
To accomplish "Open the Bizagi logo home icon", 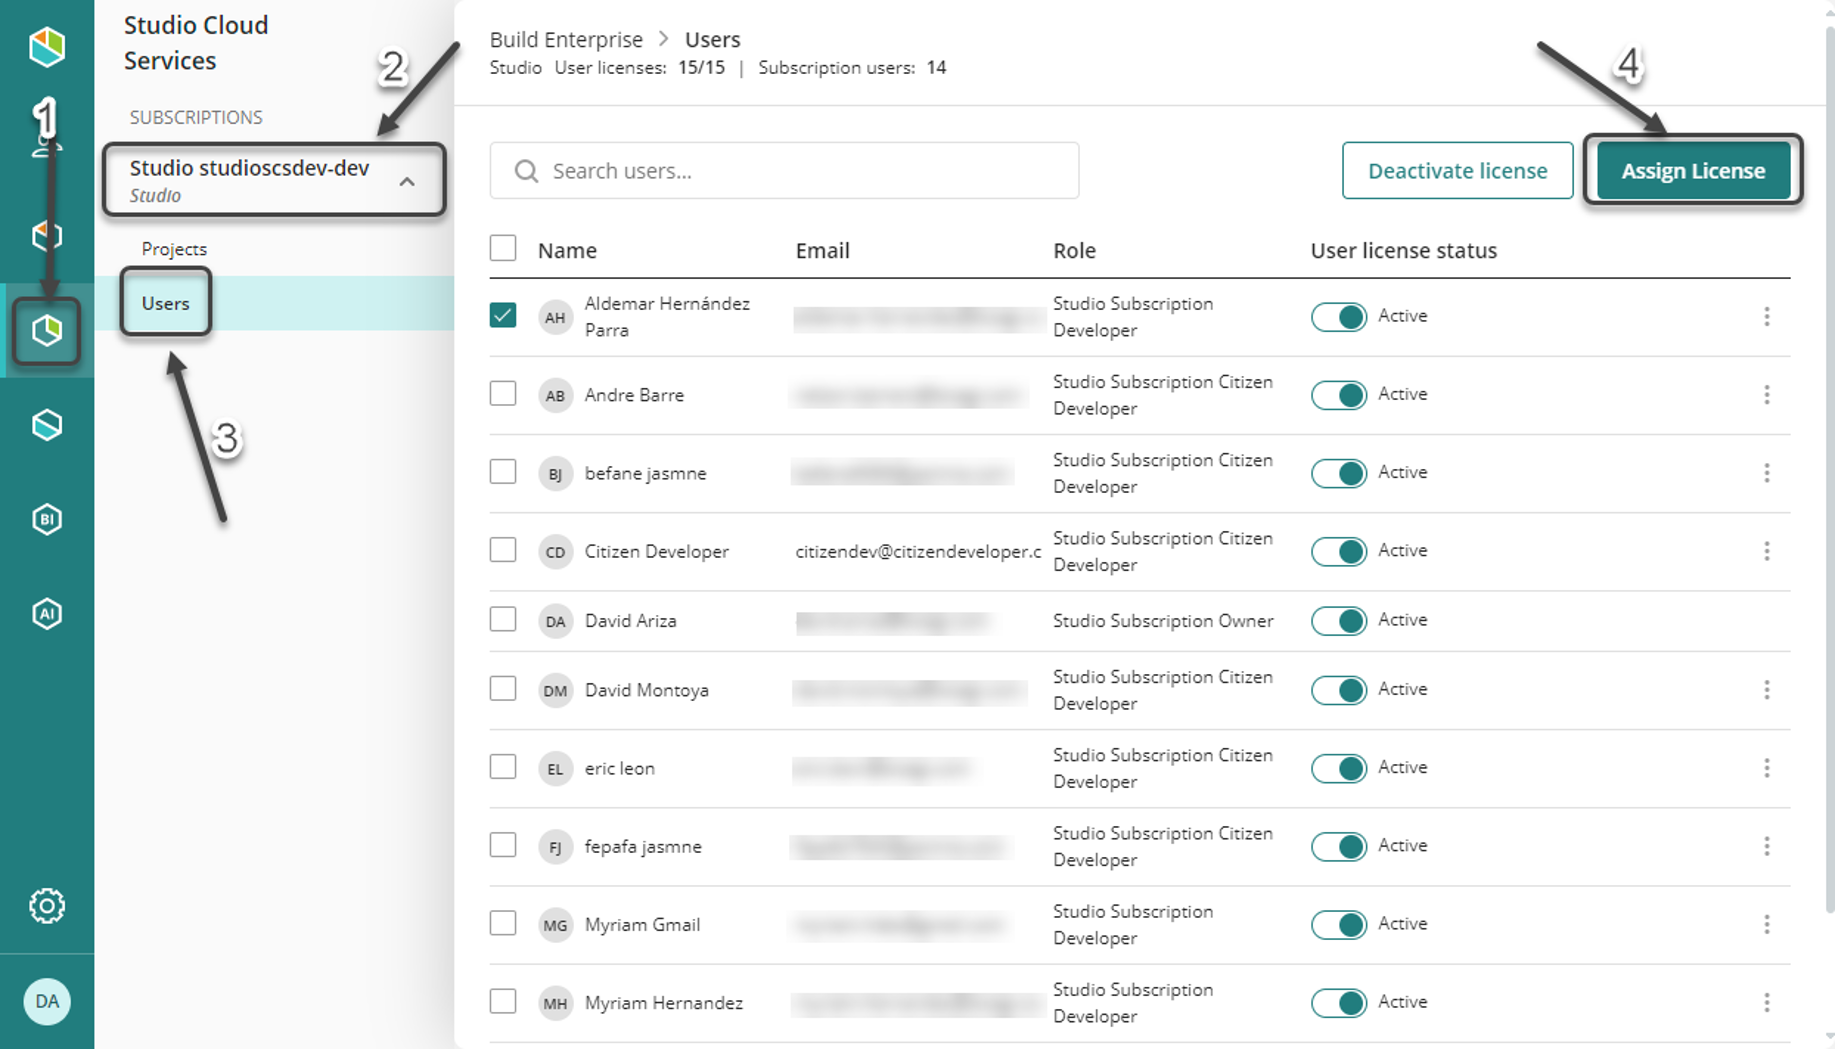I will [47, 46].
